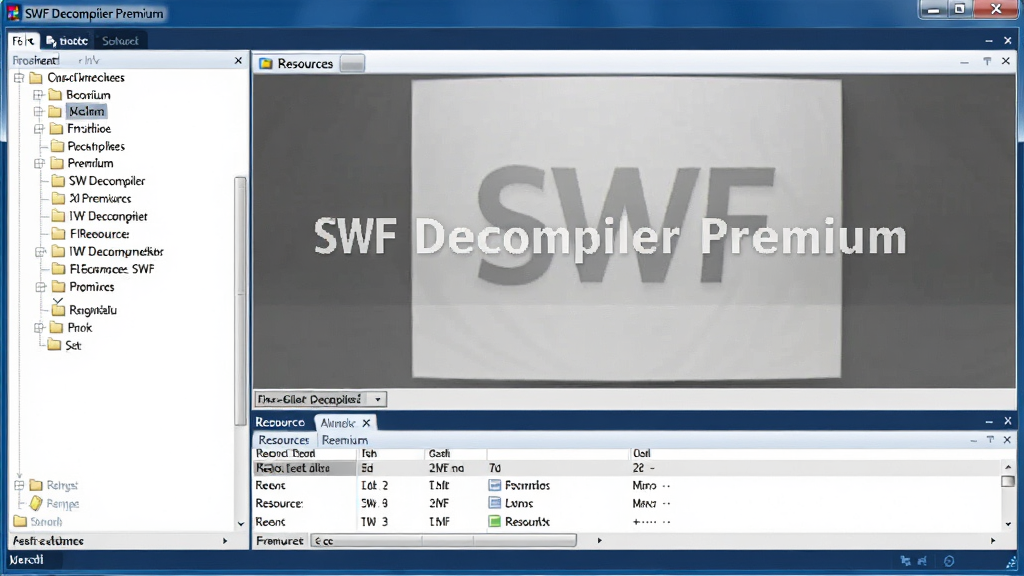Select the FIEcarnoes SWF folder
Viewport: 1024px width, 576px height.
112,269
